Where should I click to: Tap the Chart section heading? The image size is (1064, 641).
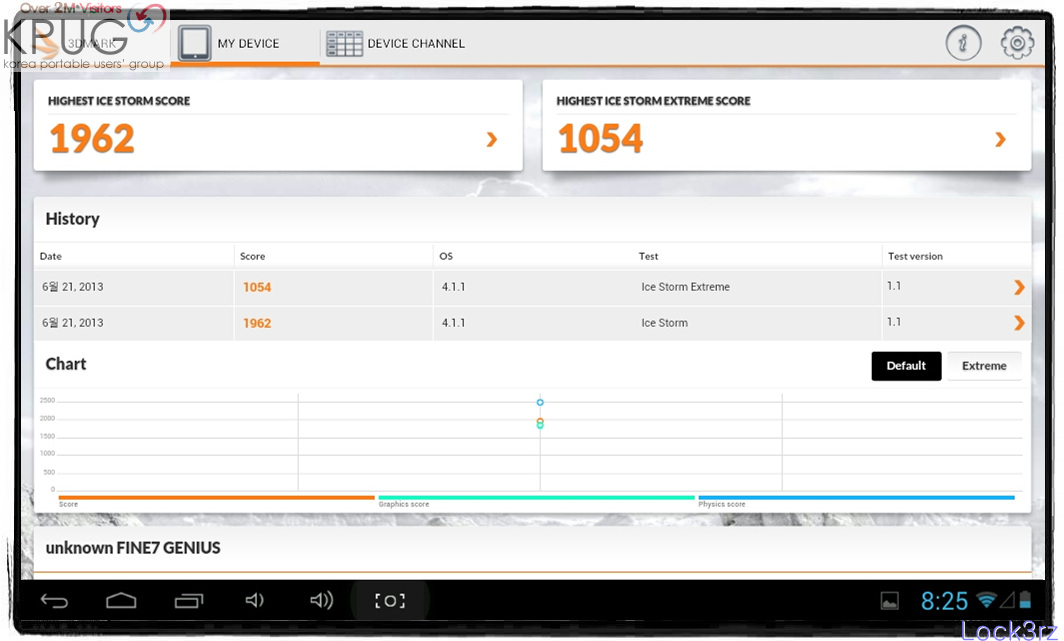[x=66, y=364]
